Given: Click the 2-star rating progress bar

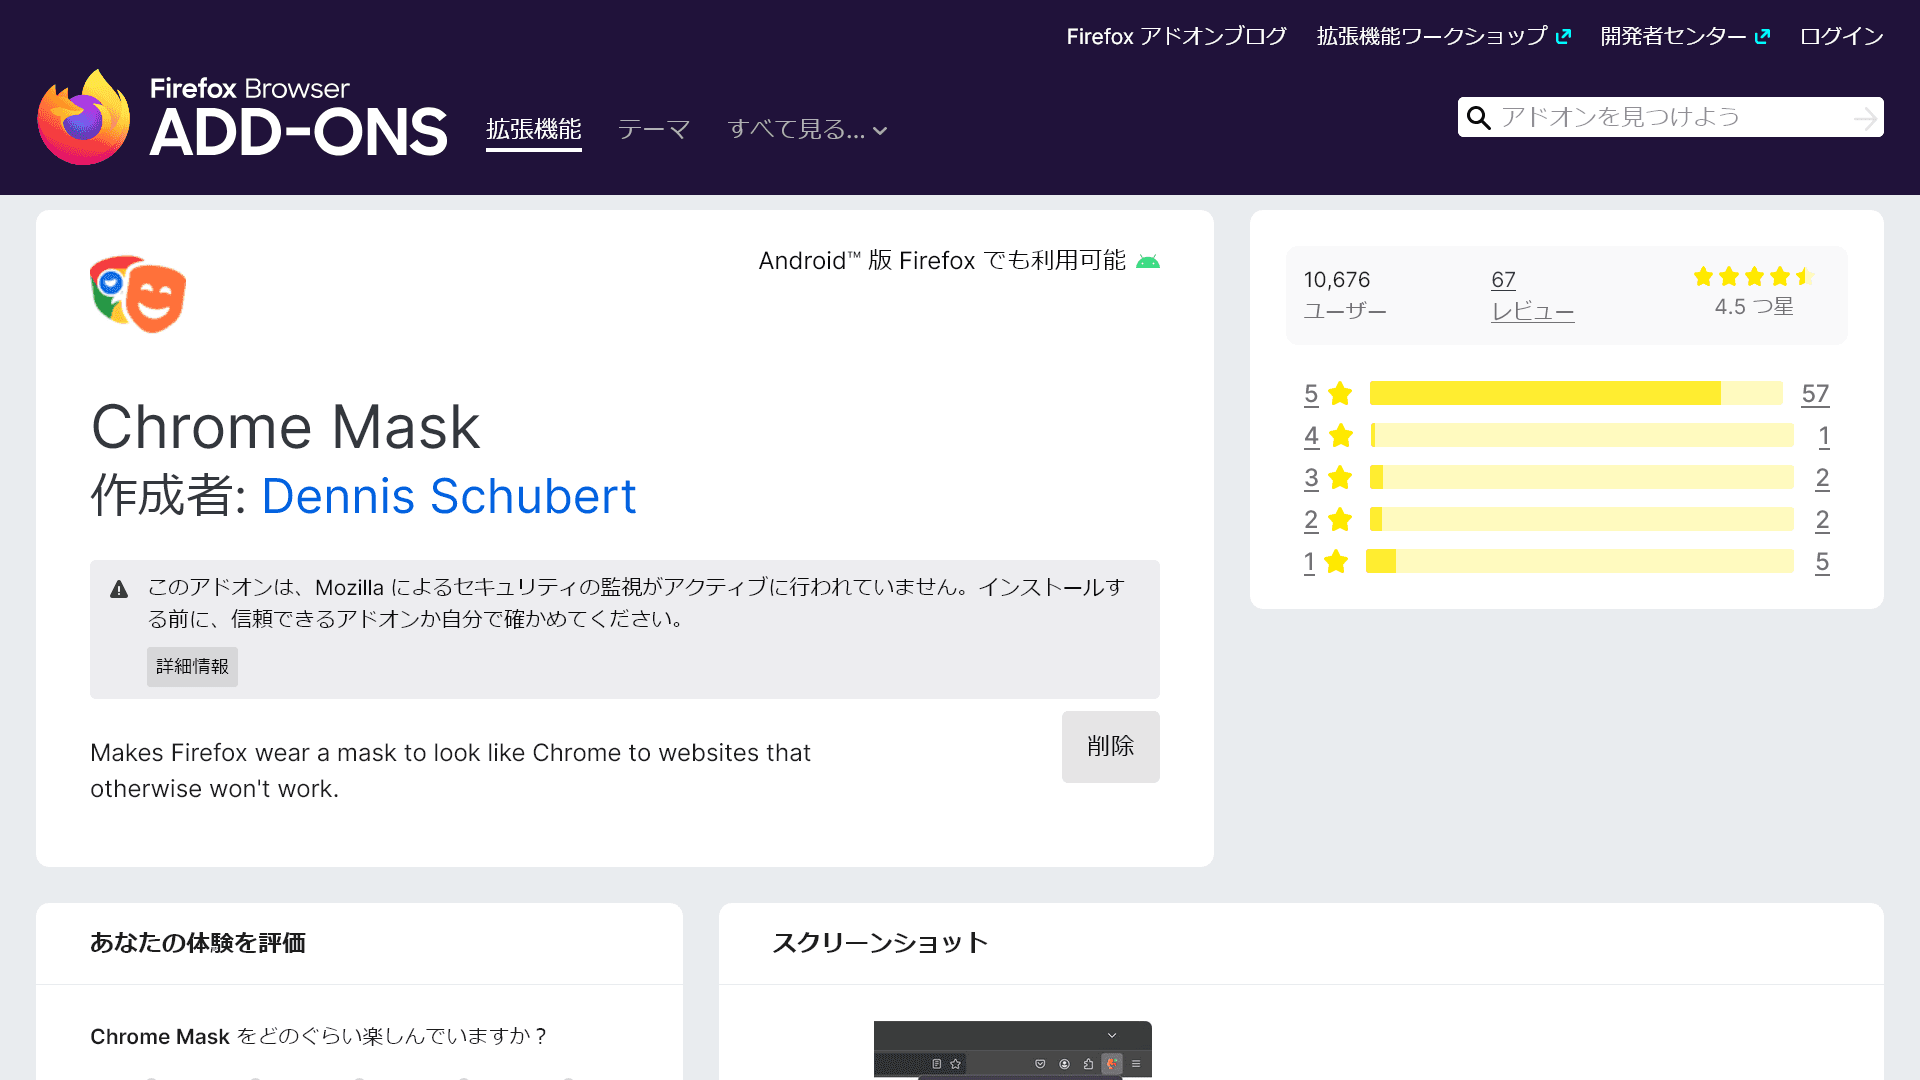Looking at the screenshot, I should pyautogui.click(x=1582, y=520).
